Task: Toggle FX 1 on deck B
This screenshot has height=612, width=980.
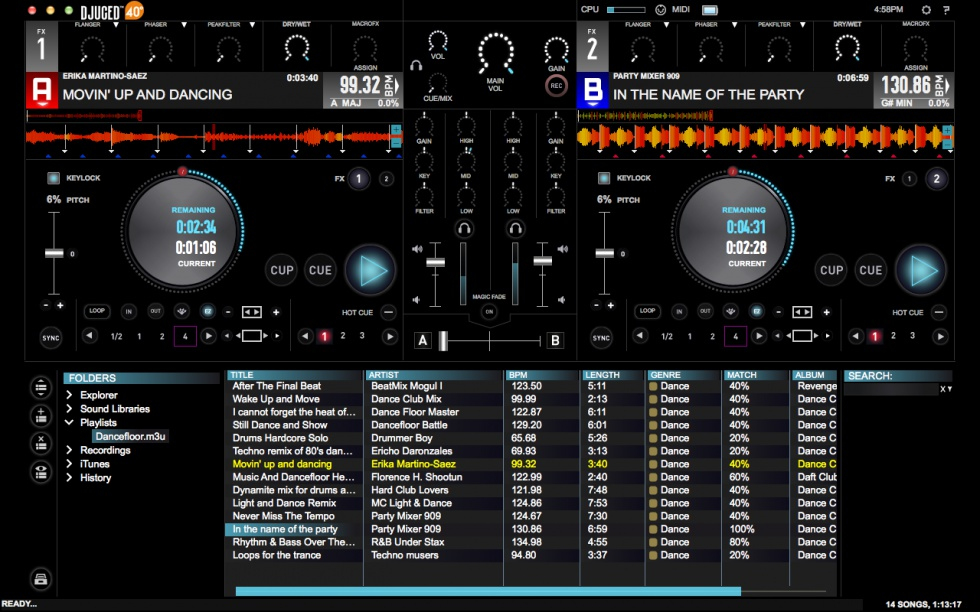Action: pyautogui.click(x=909, y=179)
